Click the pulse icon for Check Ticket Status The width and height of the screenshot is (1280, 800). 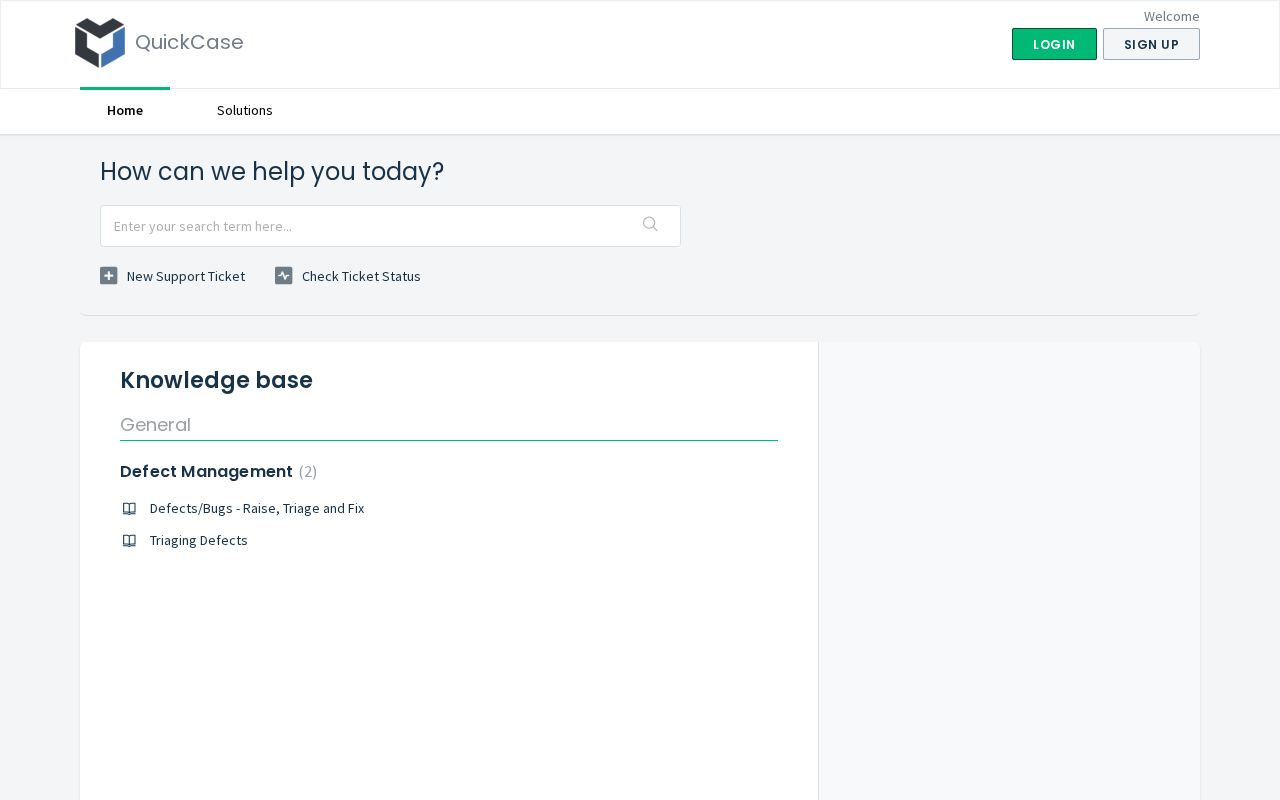(284, 276)
